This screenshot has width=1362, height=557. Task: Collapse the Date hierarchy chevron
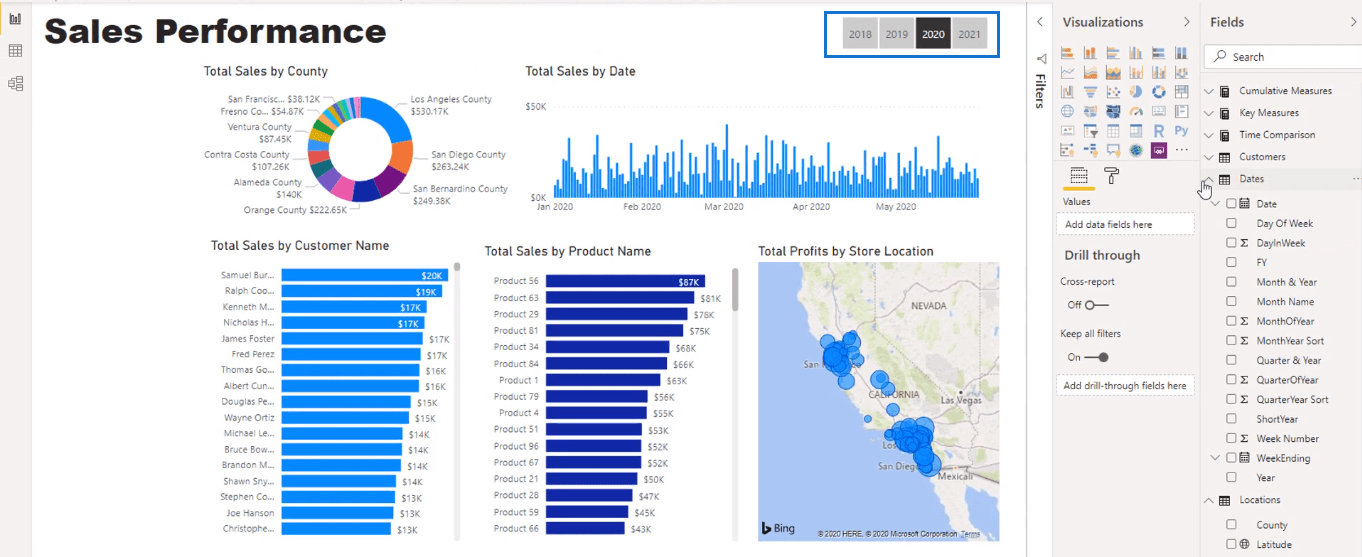click(x=1216, y=204)
